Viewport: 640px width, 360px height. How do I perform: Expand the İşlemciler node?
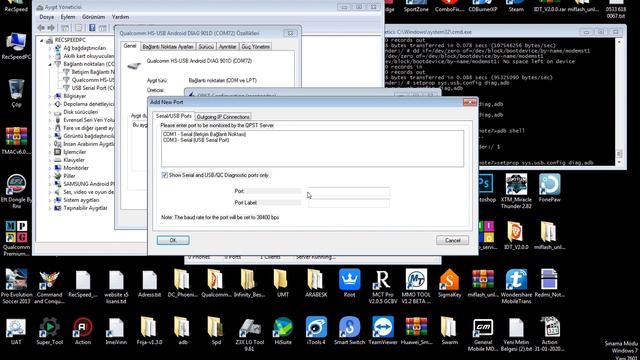coord(50,152)
